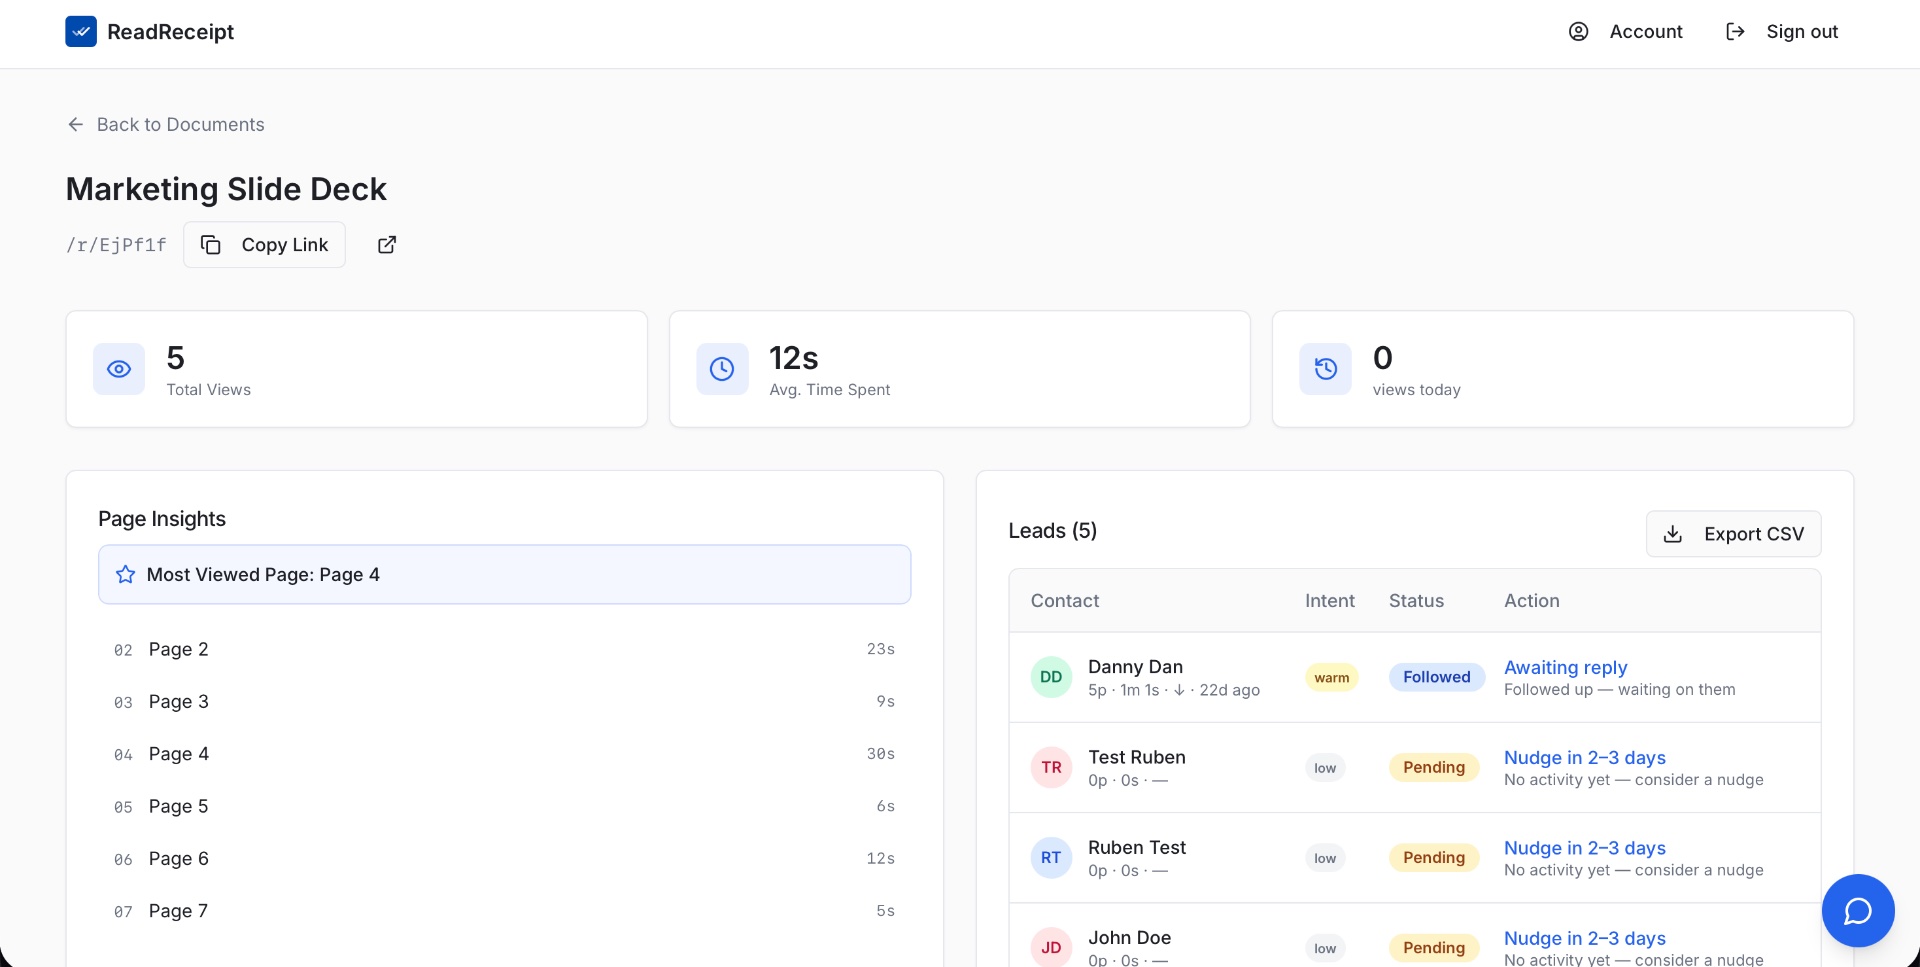
Task: Click Pending status for John Doe
Action: coord(1434,947)
